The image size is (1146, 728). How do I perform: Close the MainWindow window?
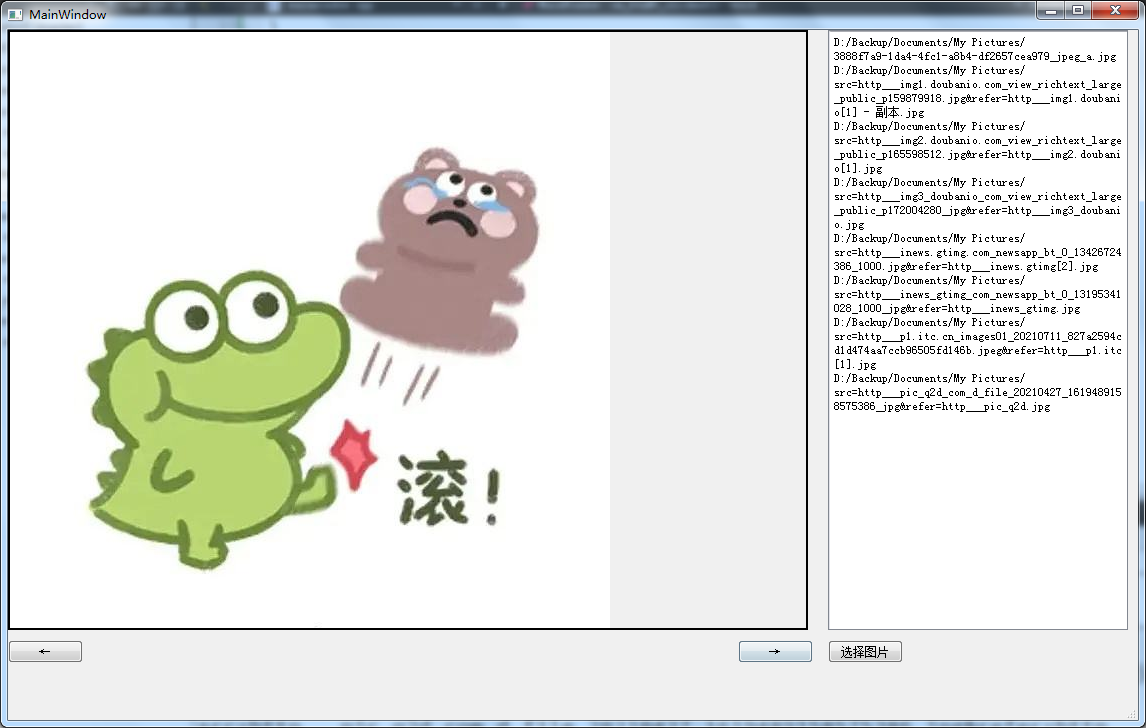pyautogui.click(x=1115, y=10)
